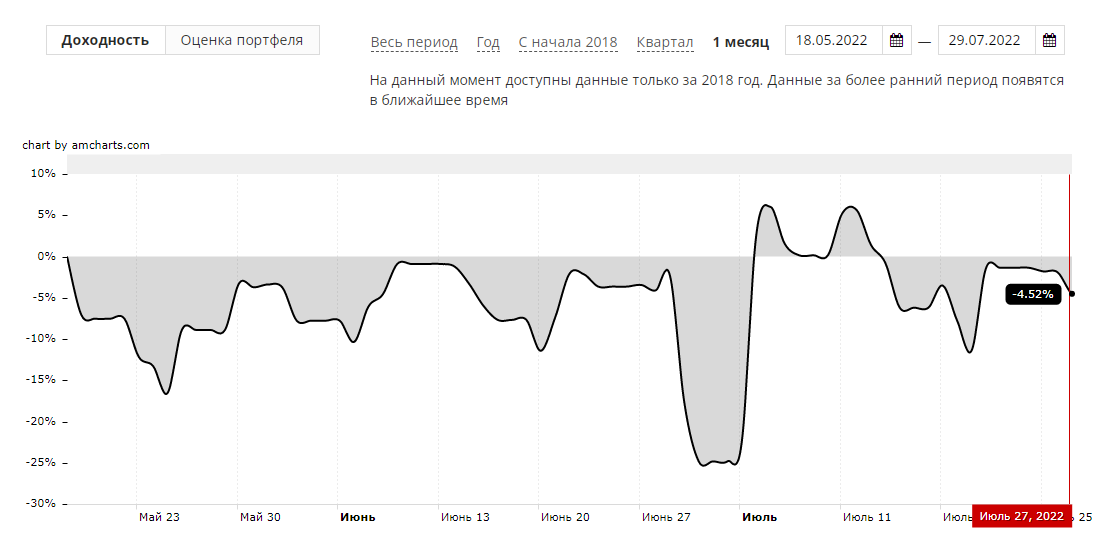
Task: Select the Весь период range
Action: coord(414,42)
